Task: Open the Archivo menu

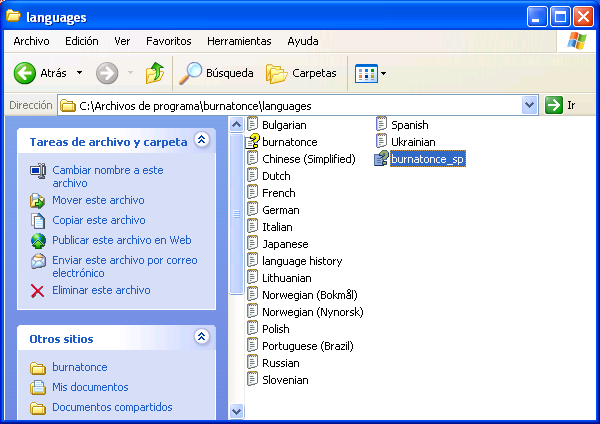Action: click(x=31, y=41)
